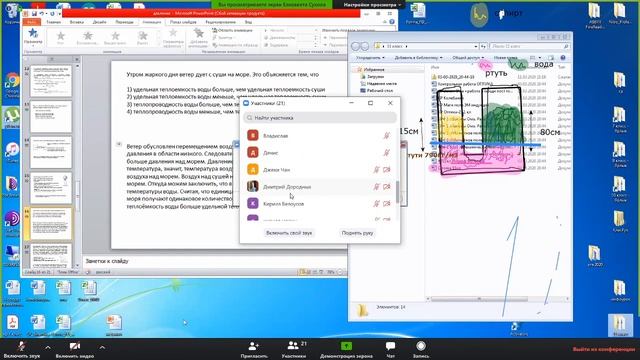Screen dimensions: 640x360
Task: Open Effect Options (Параметры эффектов) in ribbon
Action: pyautogui.click(x=173, y=38)
